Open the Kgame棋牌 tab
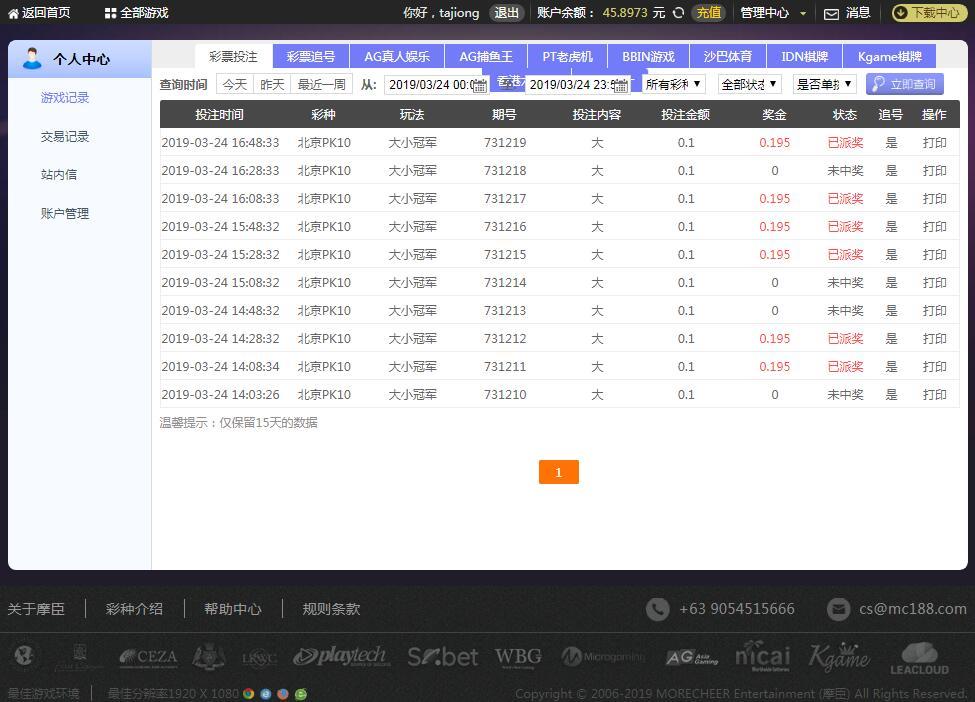Viewport: 975px width, 702px height. pos(889,57)
